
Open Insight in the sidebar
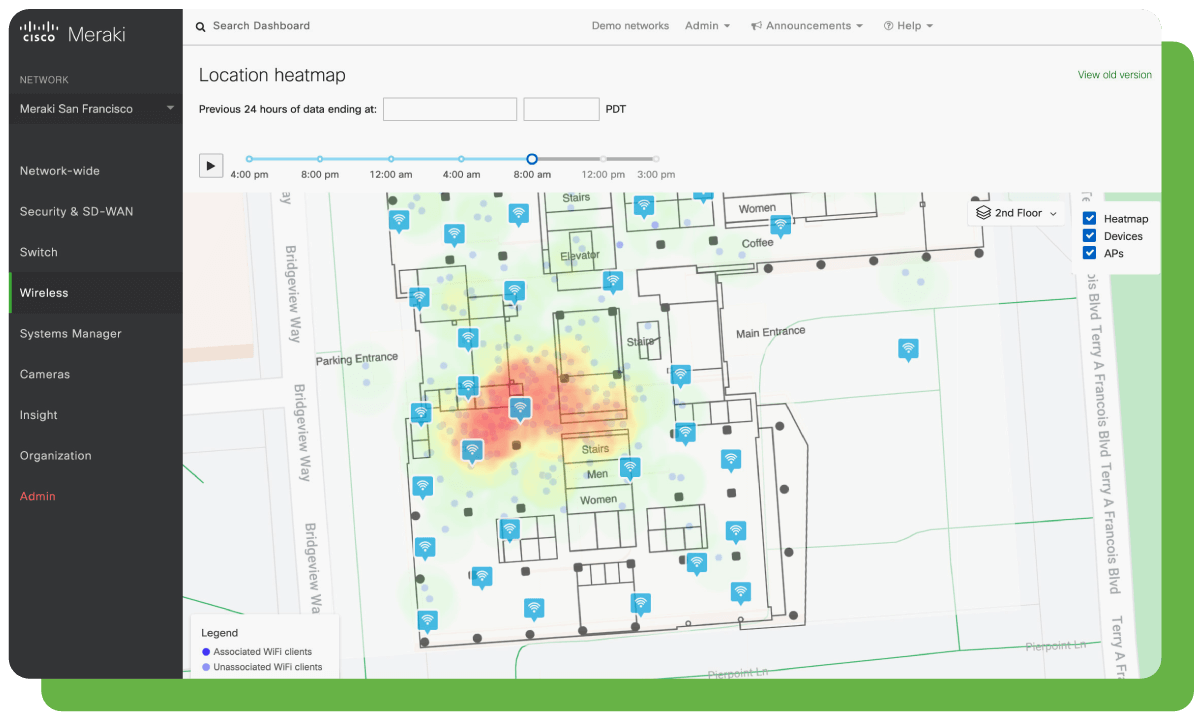point(39,415)
